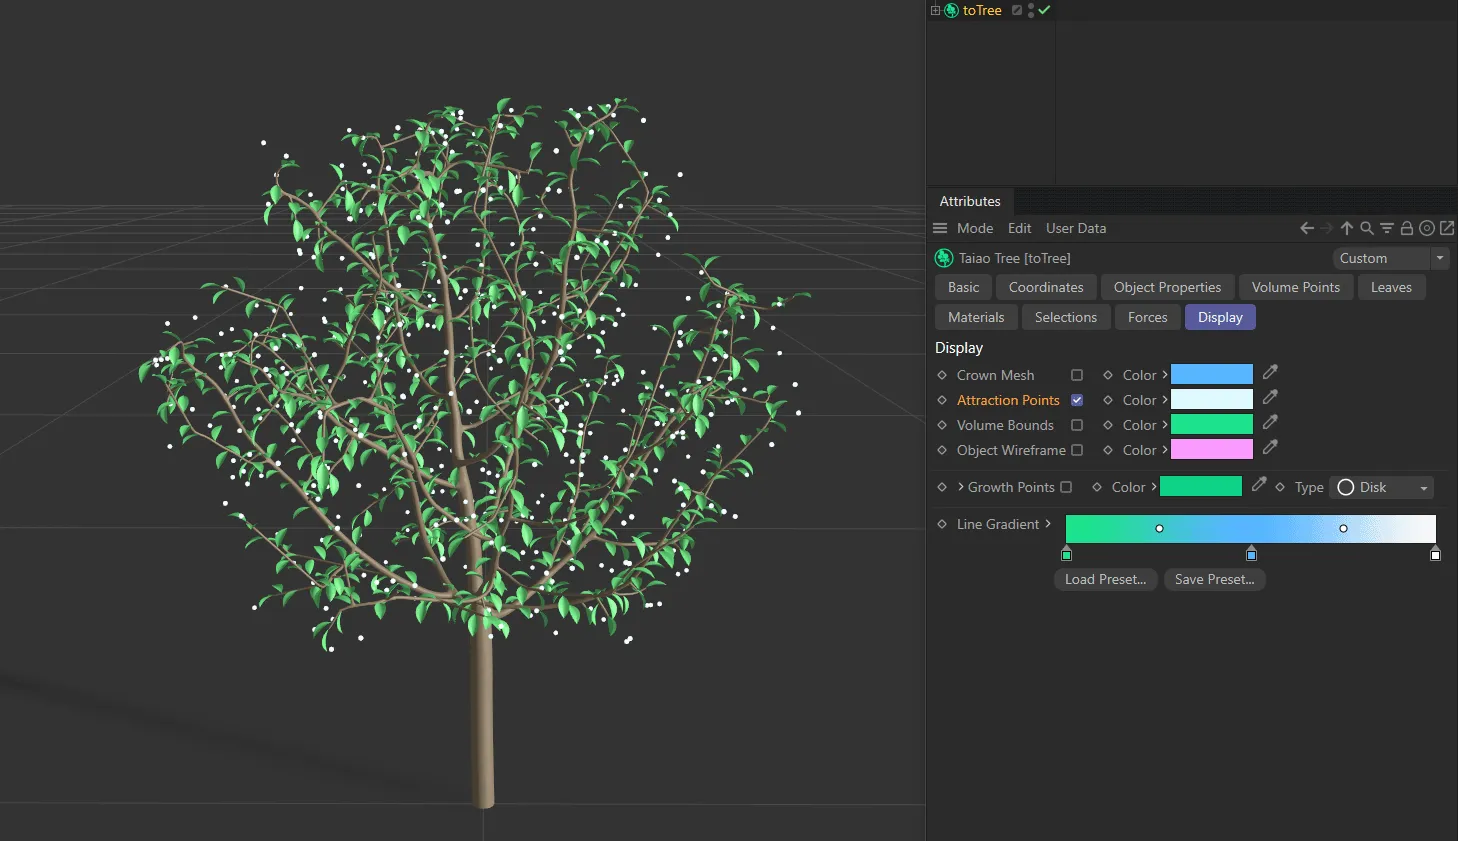Lock the Attributes panel with padlock icon
This screenshot has height=841, width=1458.
[x=1407, y=228]
